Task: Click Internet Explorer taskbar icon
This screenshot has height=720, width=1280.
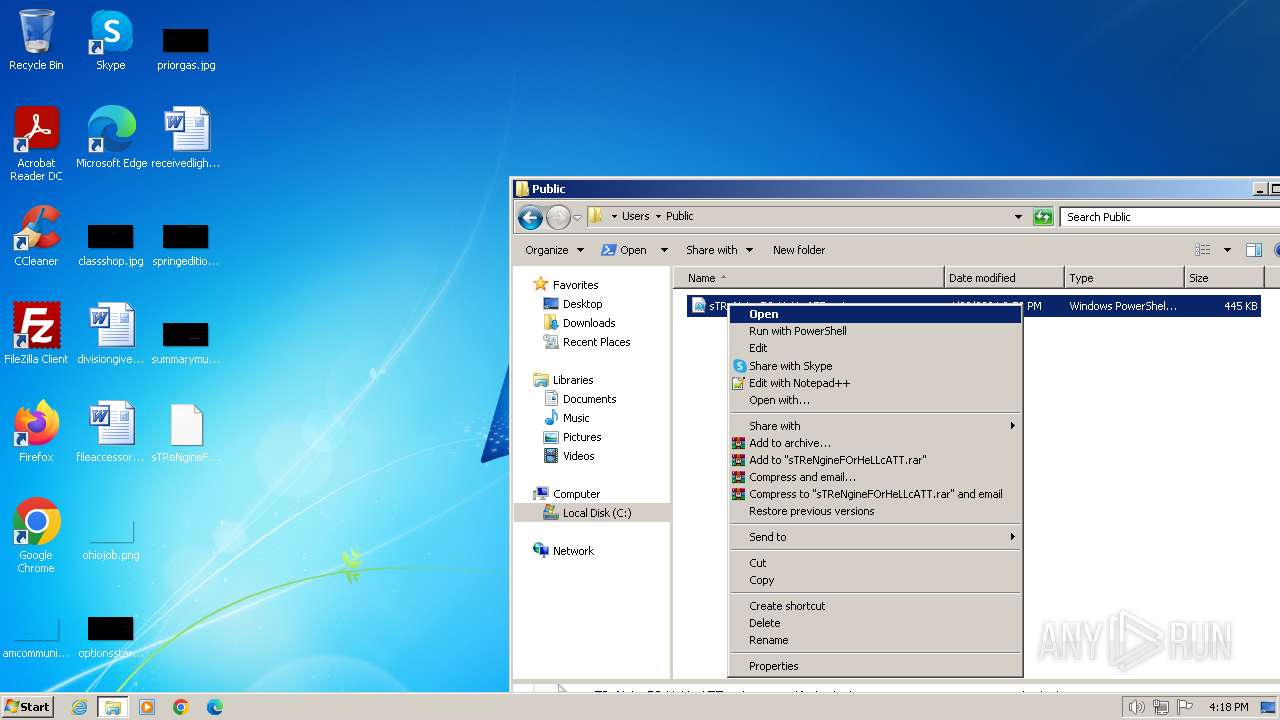Action: (x=79, y=707)
